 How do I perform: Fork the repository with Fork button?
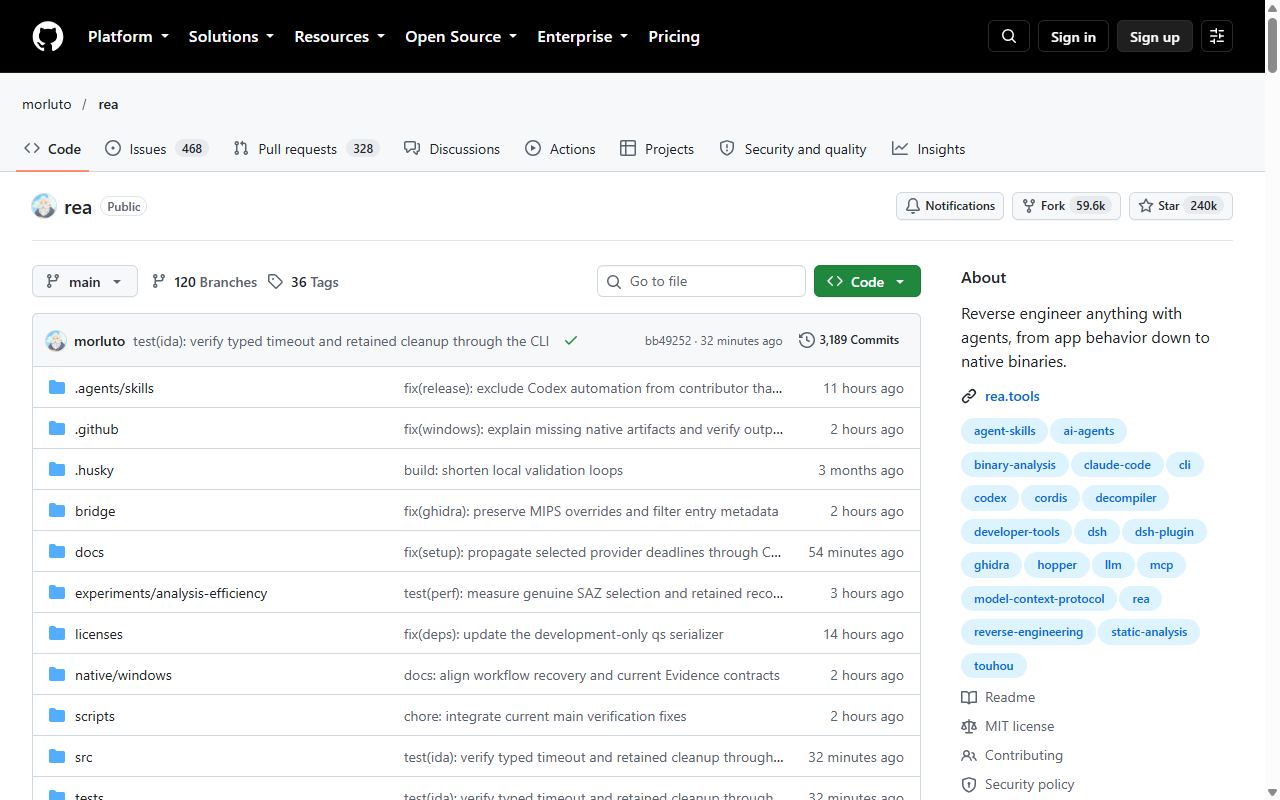click(x=1066, y=206)
